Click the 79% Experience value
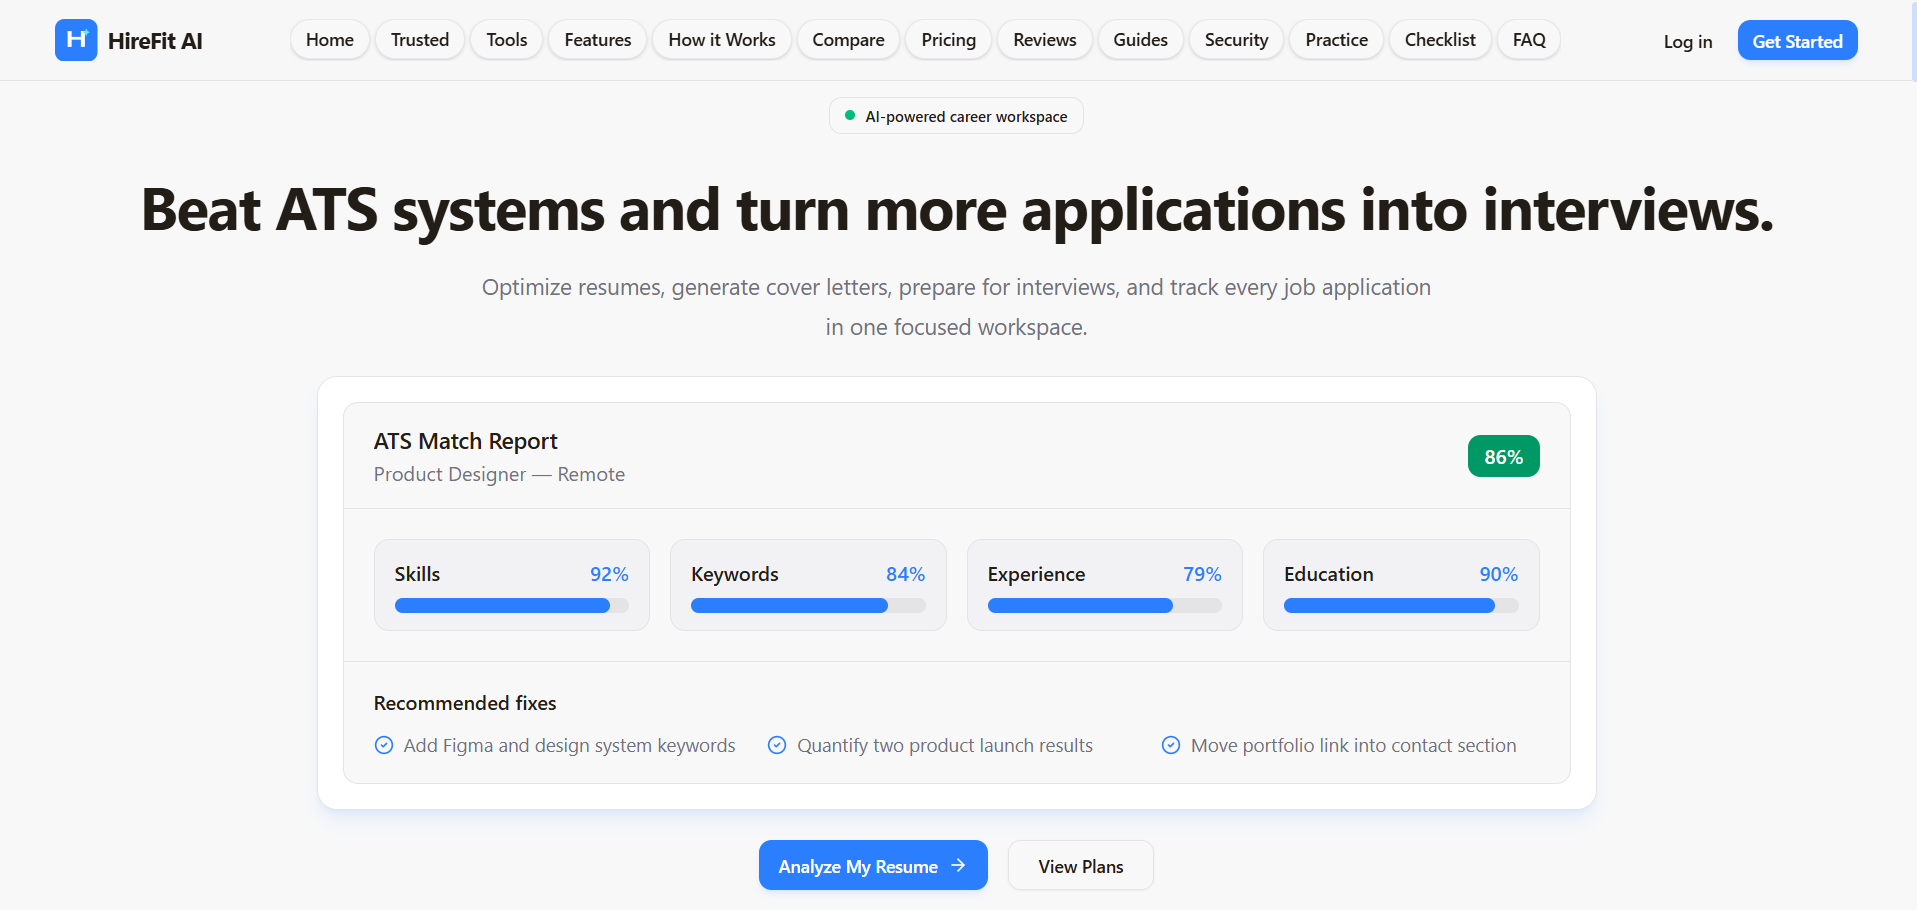The width and height of the screenshot is (1917, 910). click(x=1202, y=574)
